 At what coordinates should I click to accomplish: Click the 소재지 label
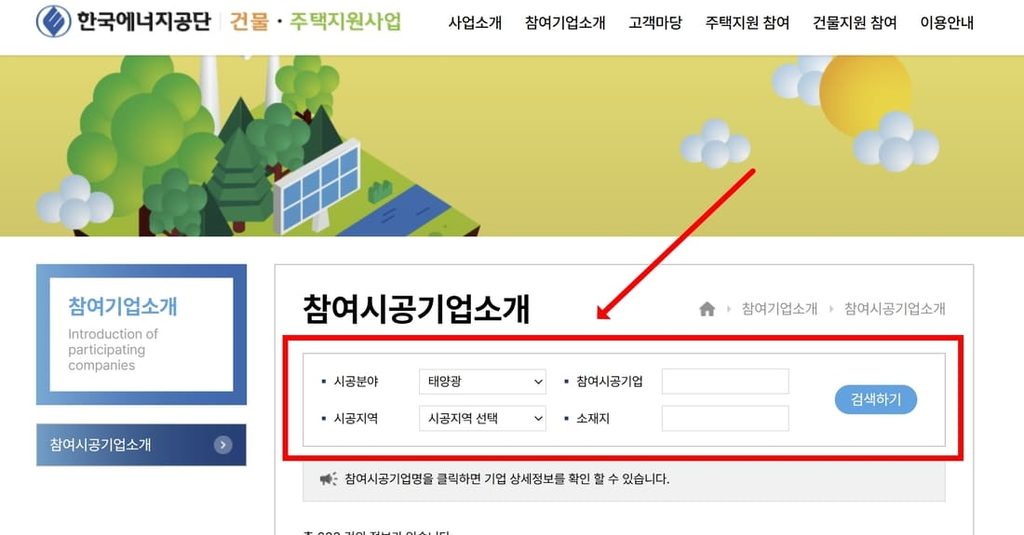592,418
